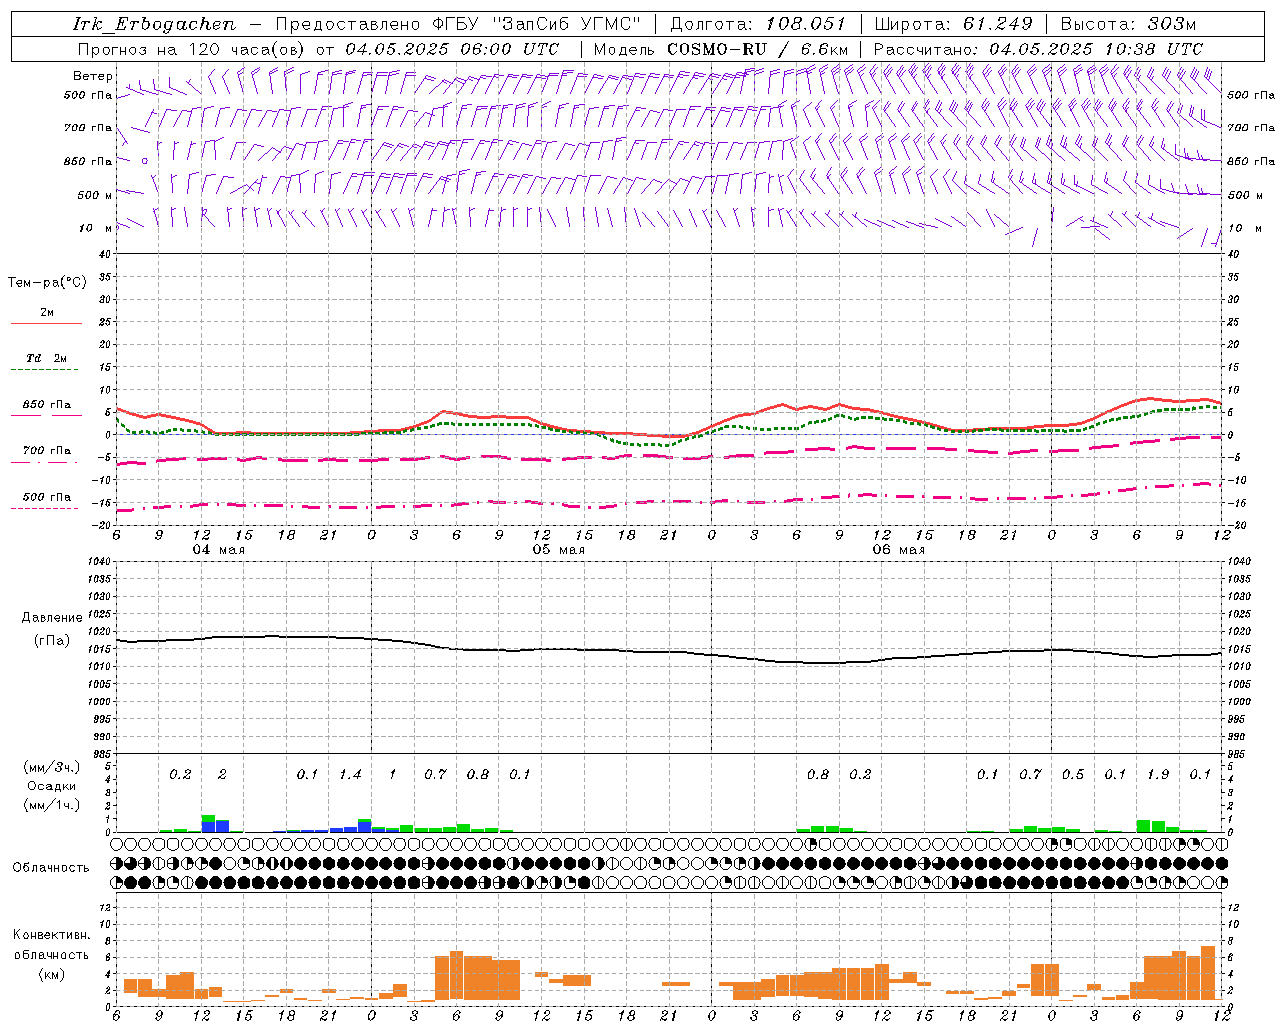Click the latitude value 61.249
Image resolution: width=1280 pixels, height=1024 pixels.
[997, 24]
